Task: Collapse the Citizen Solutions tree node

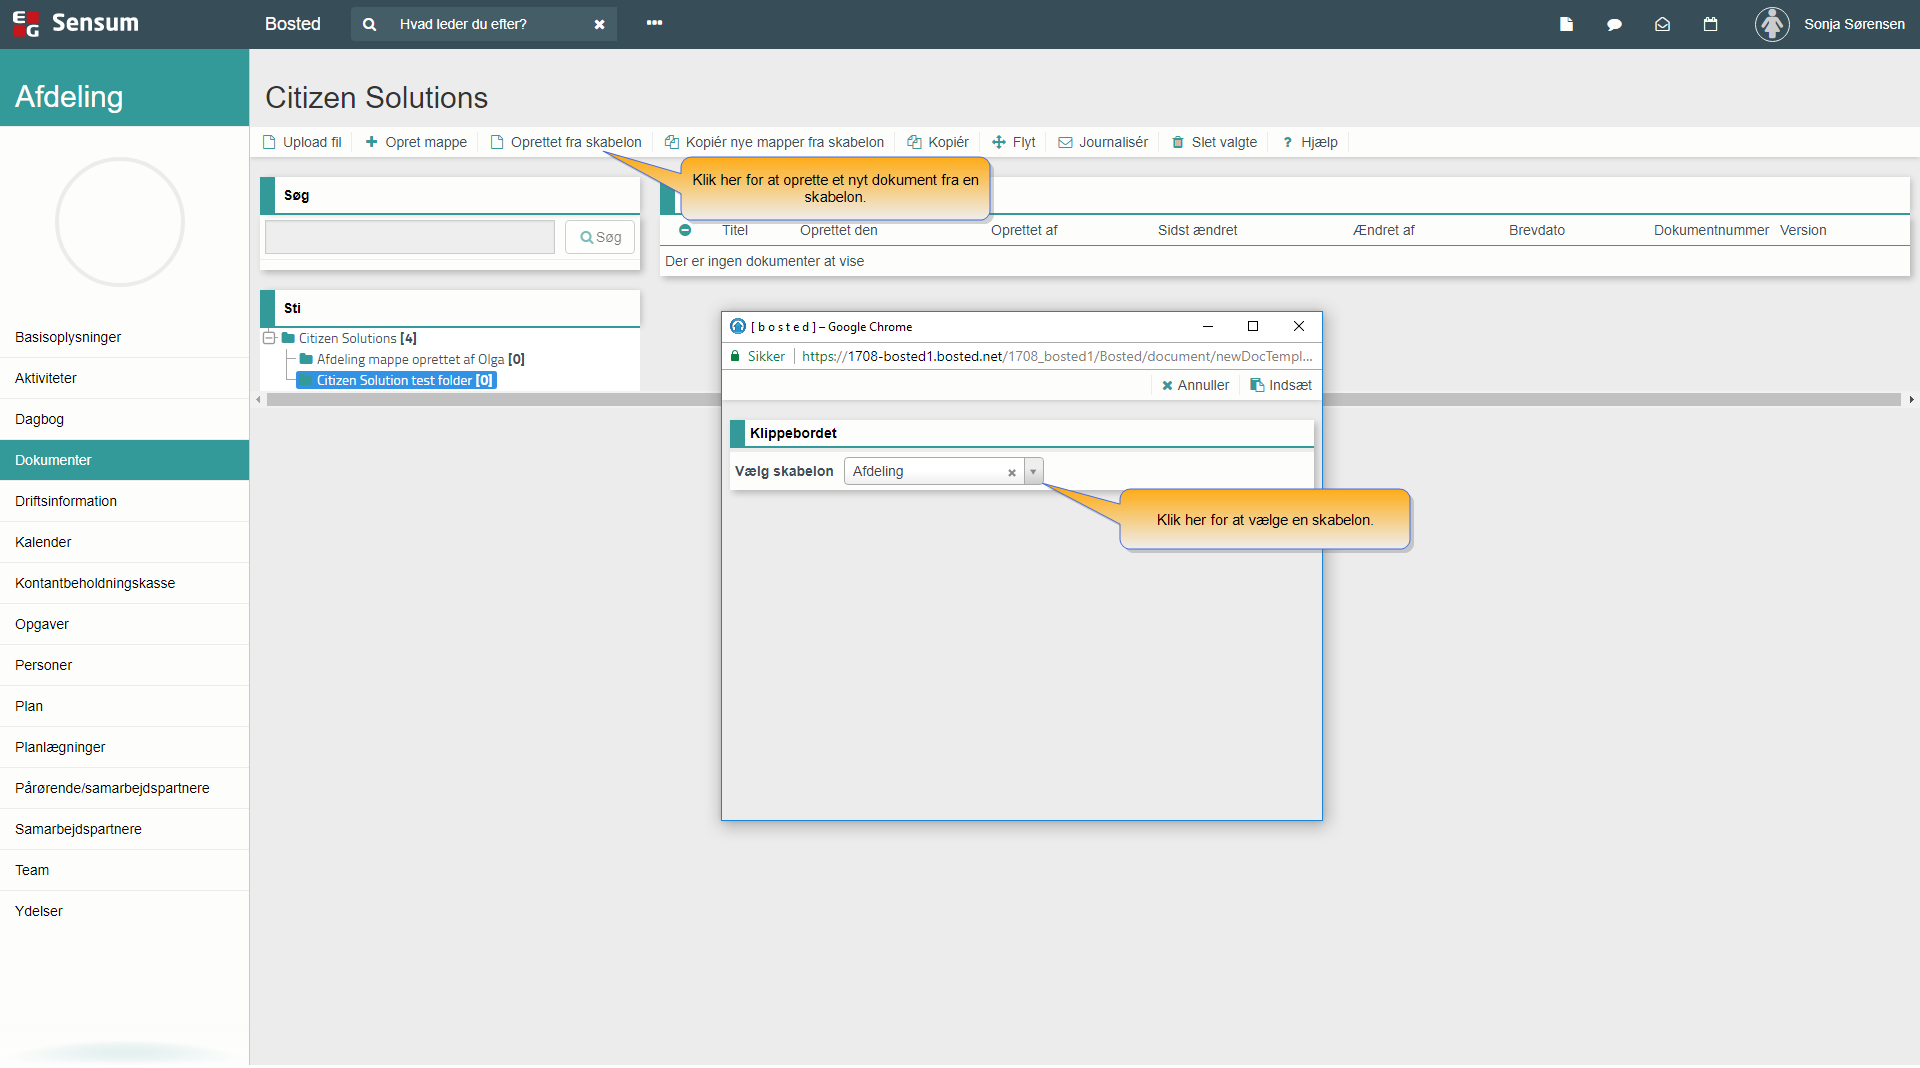Action: tap(269, 338)
